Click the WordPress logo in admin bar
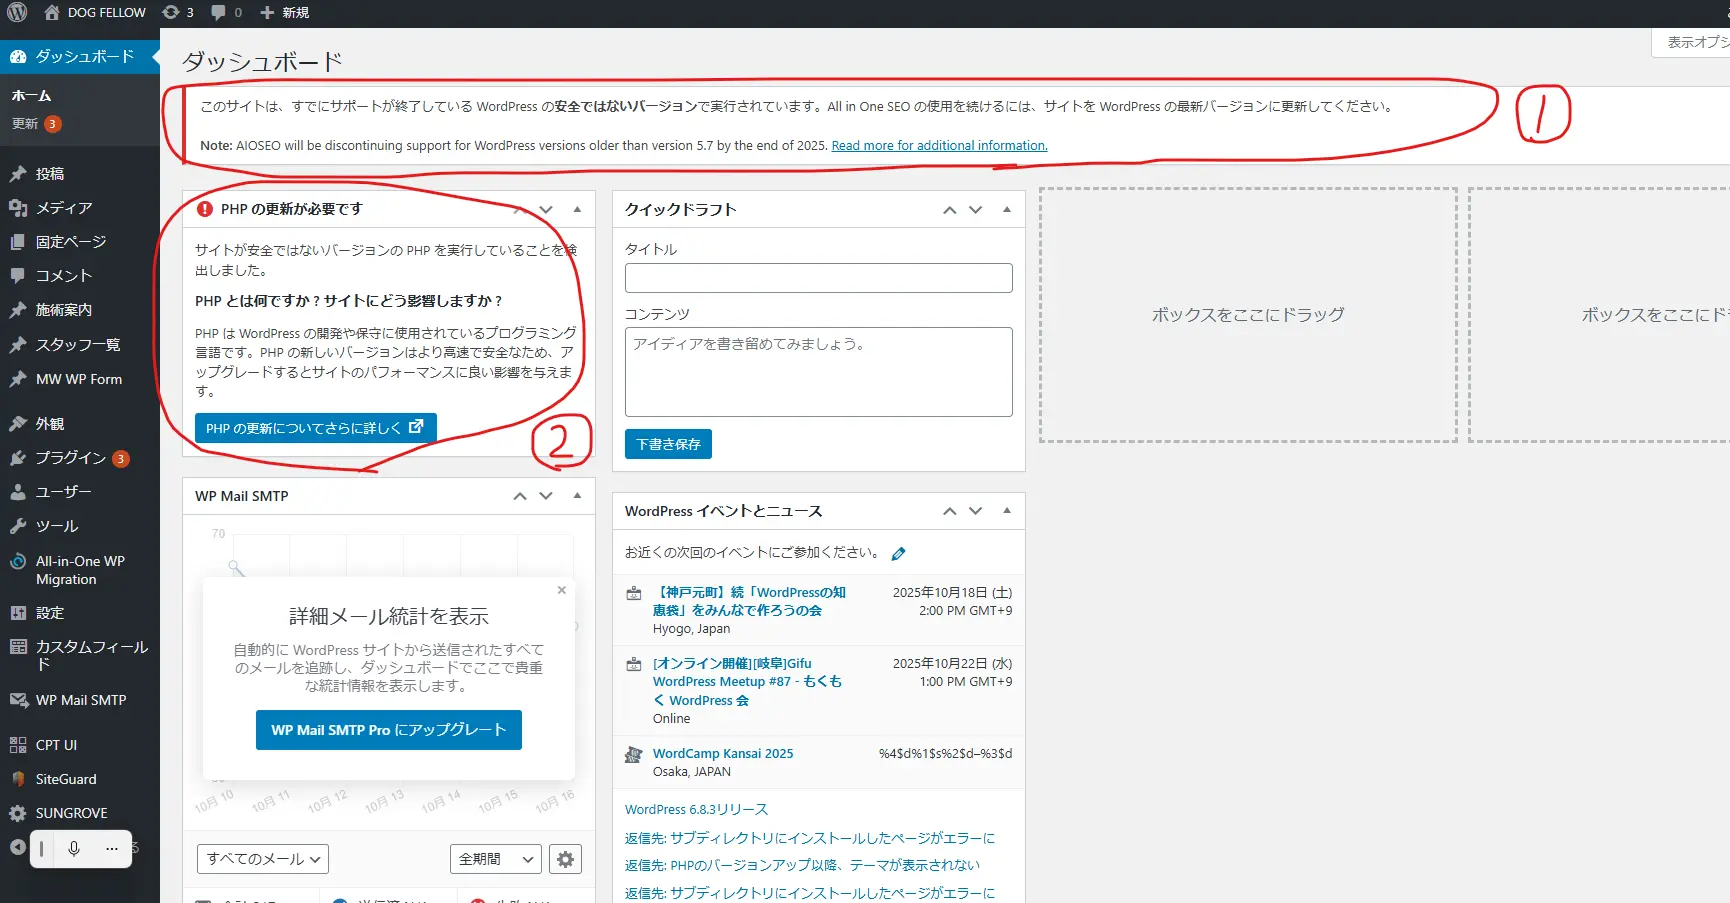 17,12
